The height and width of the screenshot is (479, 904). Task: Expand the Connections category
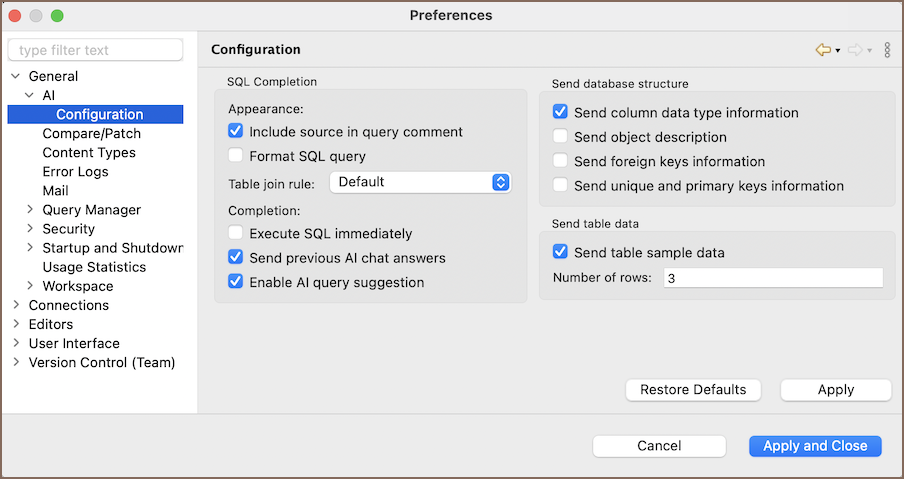[x=15, y=305]
